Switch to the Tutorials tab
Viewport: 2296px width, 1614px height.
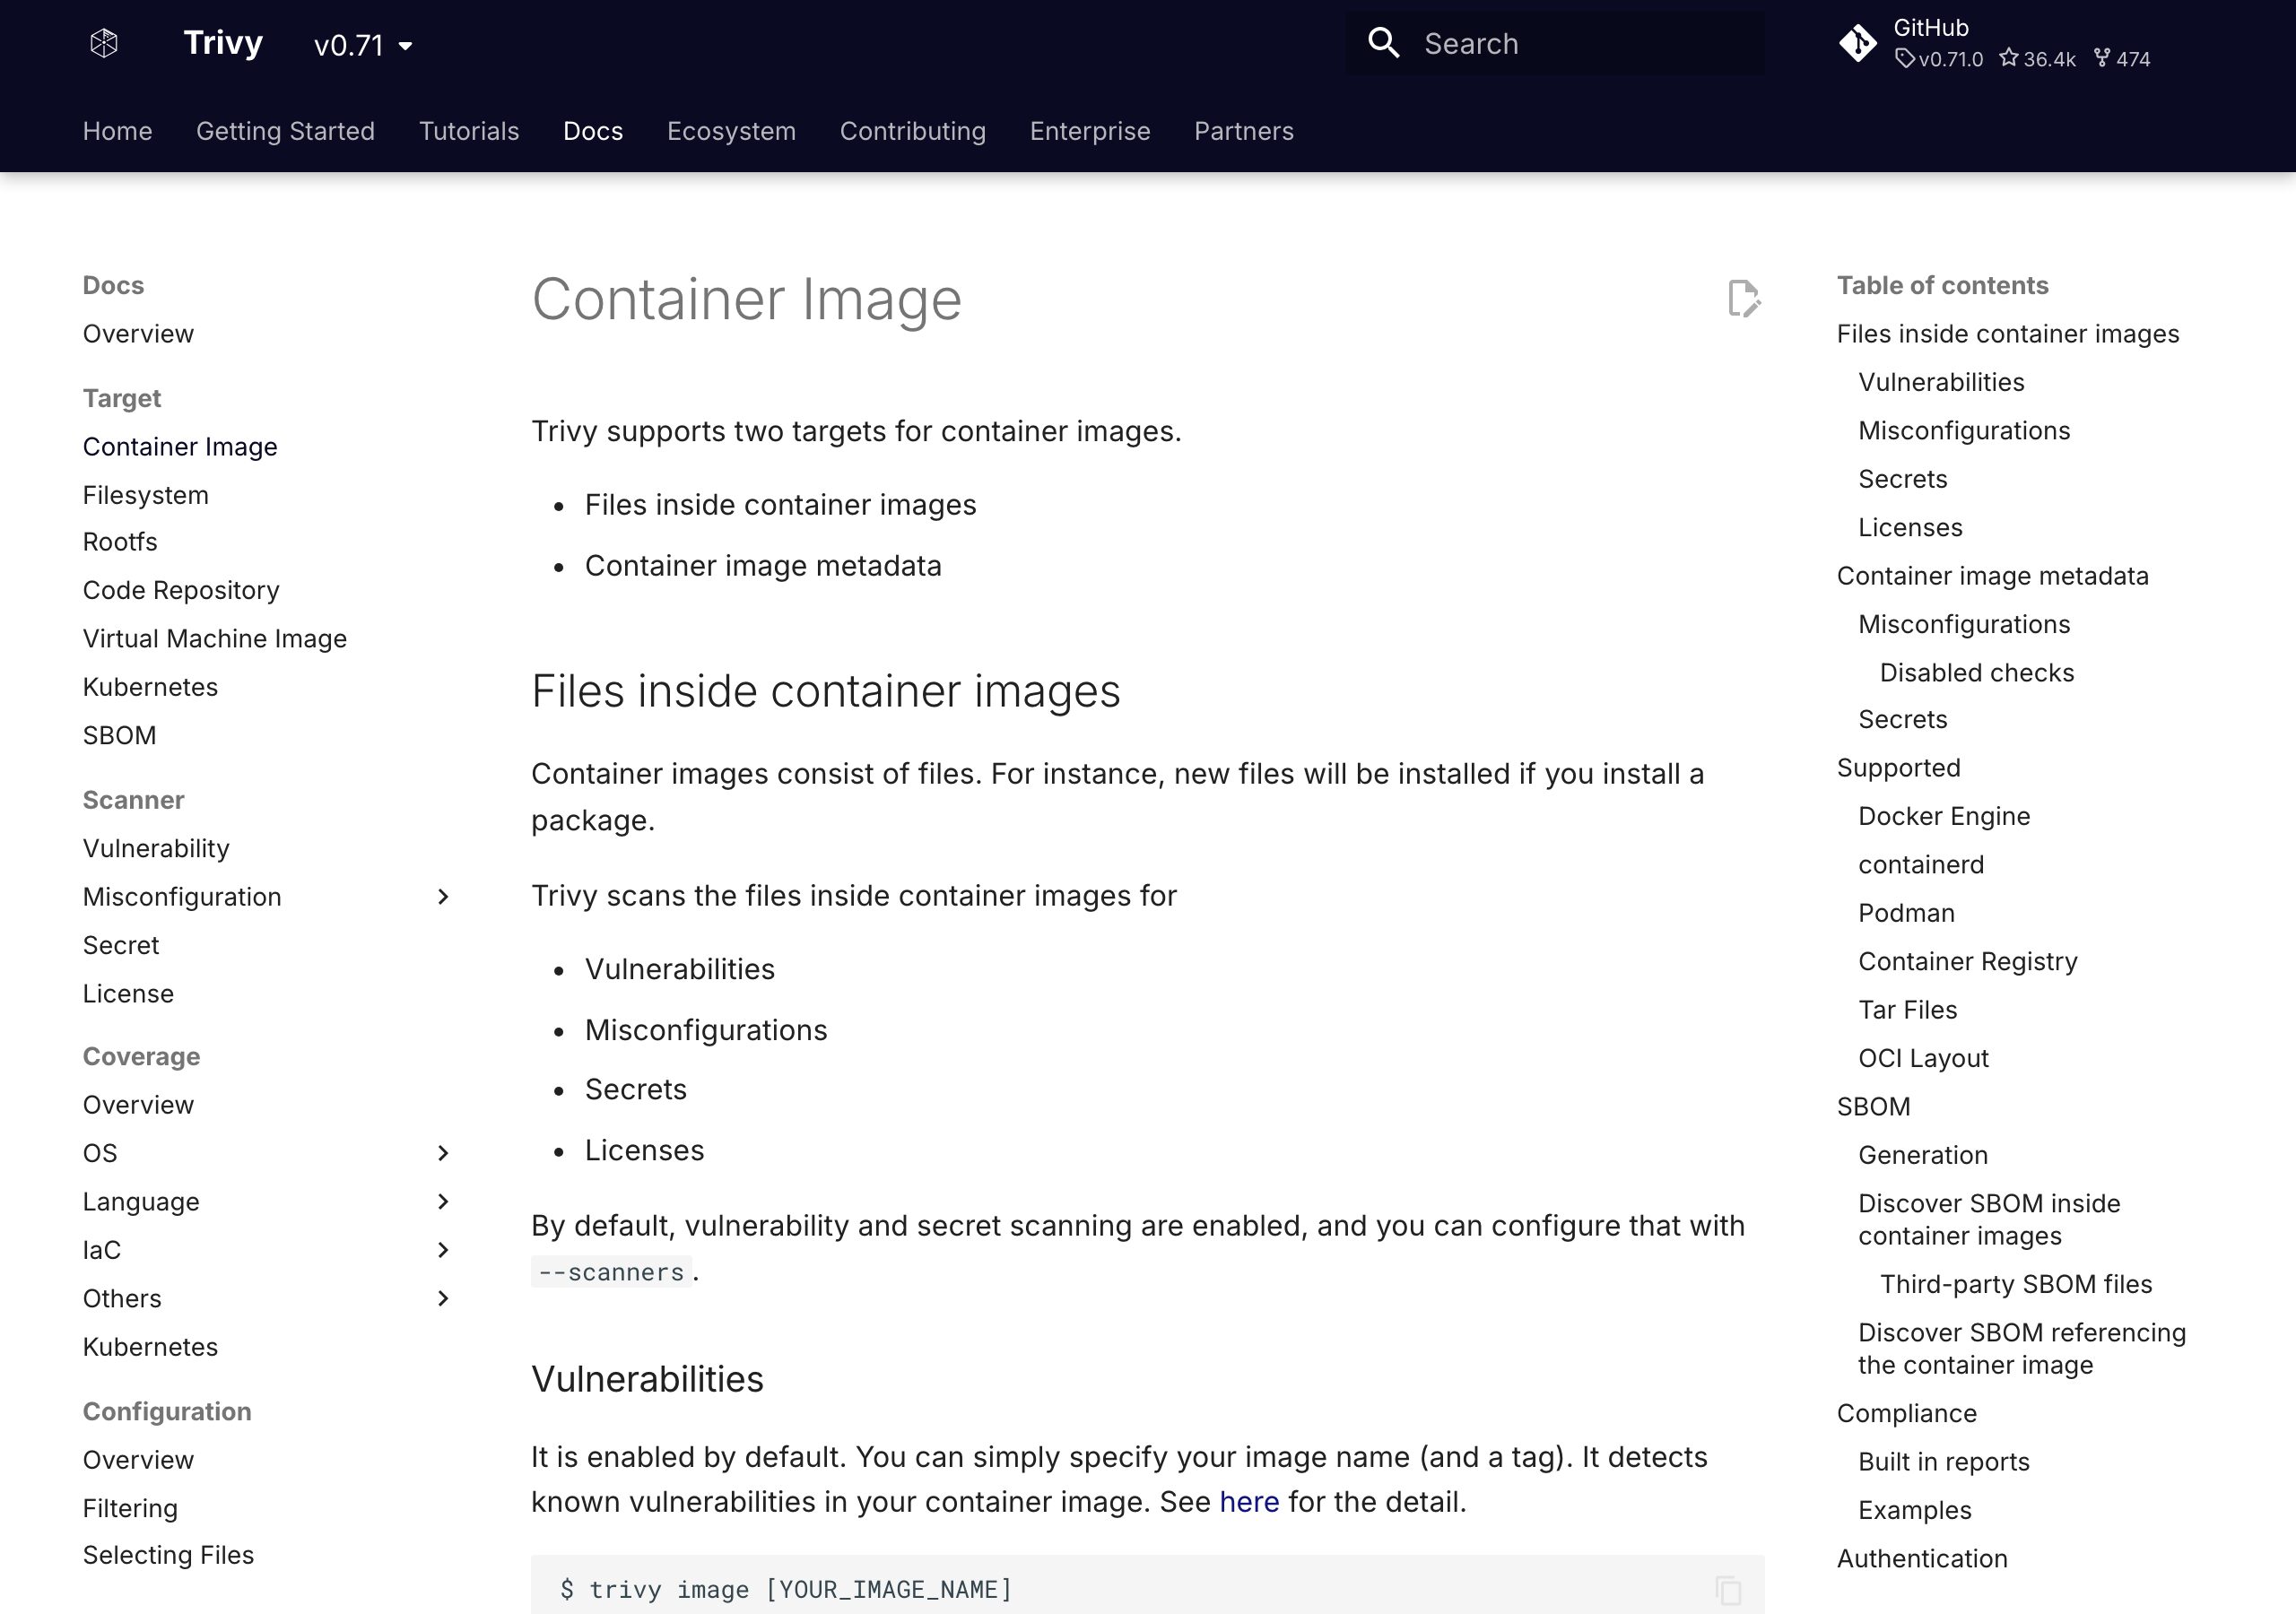point(469,131)
